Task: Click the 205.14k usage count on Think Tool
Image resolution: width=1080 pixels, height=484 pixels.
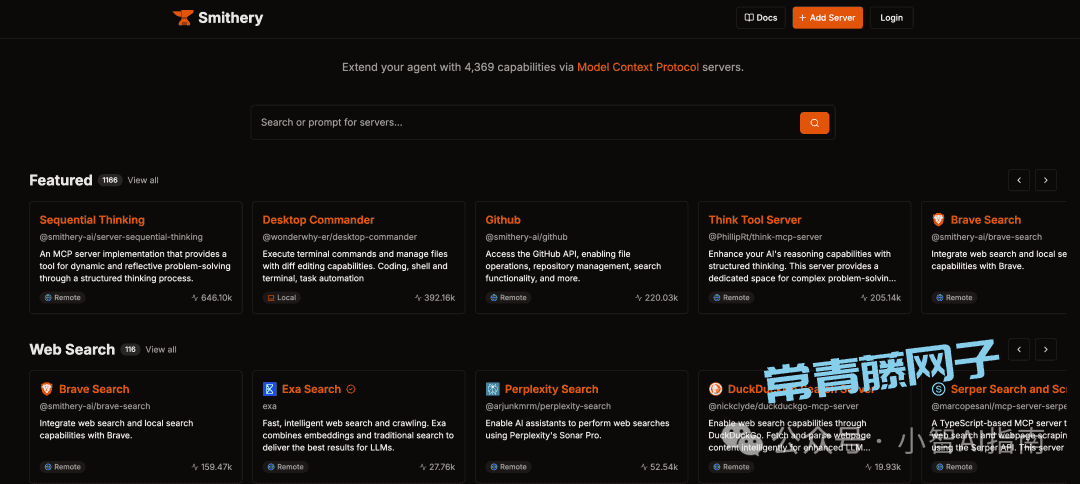Action: pos(880,298)
